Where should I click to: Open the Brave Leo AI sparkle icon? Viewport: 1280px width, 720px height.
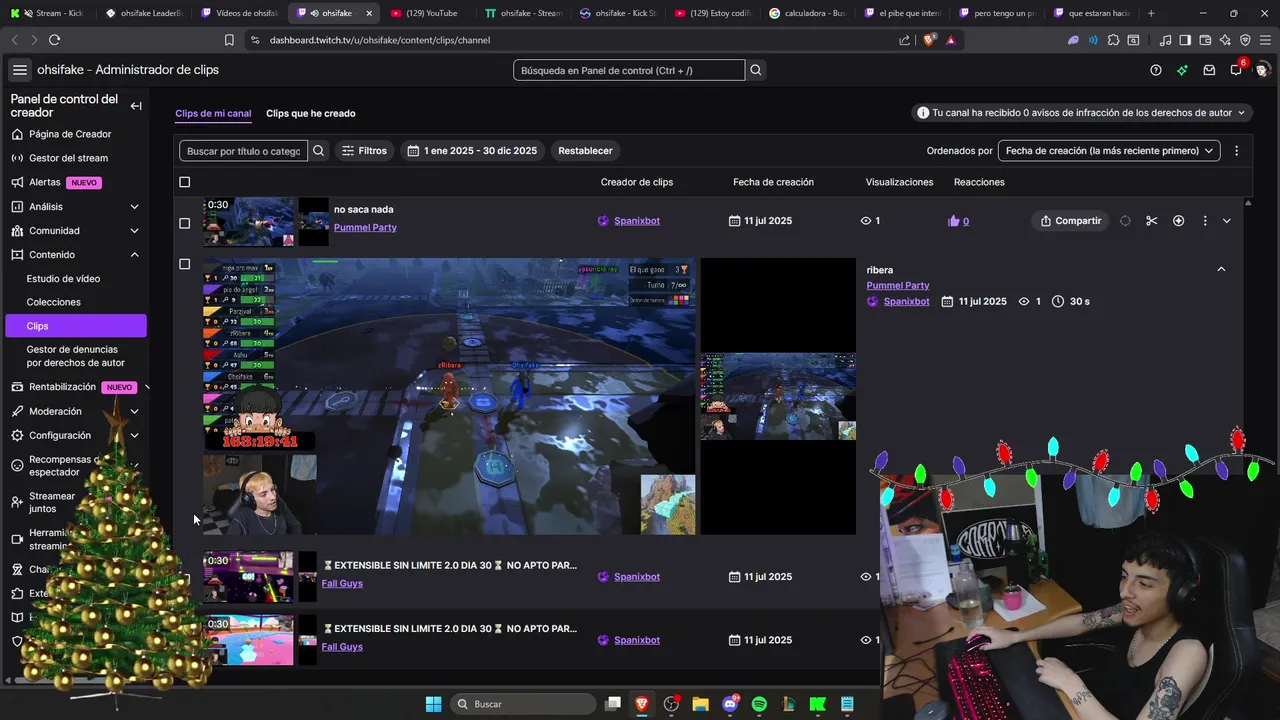click(x=1225, y=40)
